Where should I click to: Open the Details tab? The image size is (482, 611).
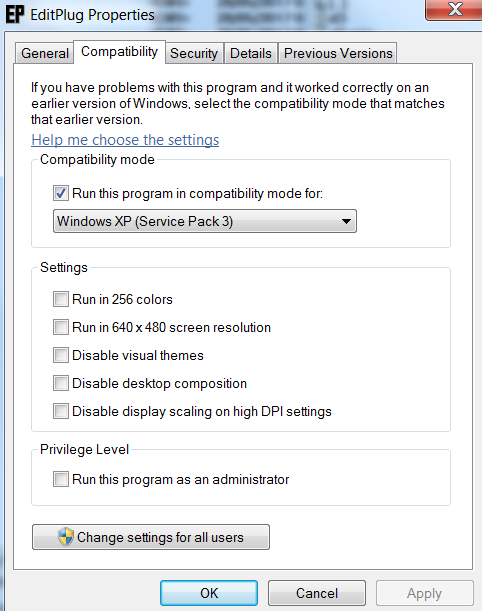pos(251,53)
